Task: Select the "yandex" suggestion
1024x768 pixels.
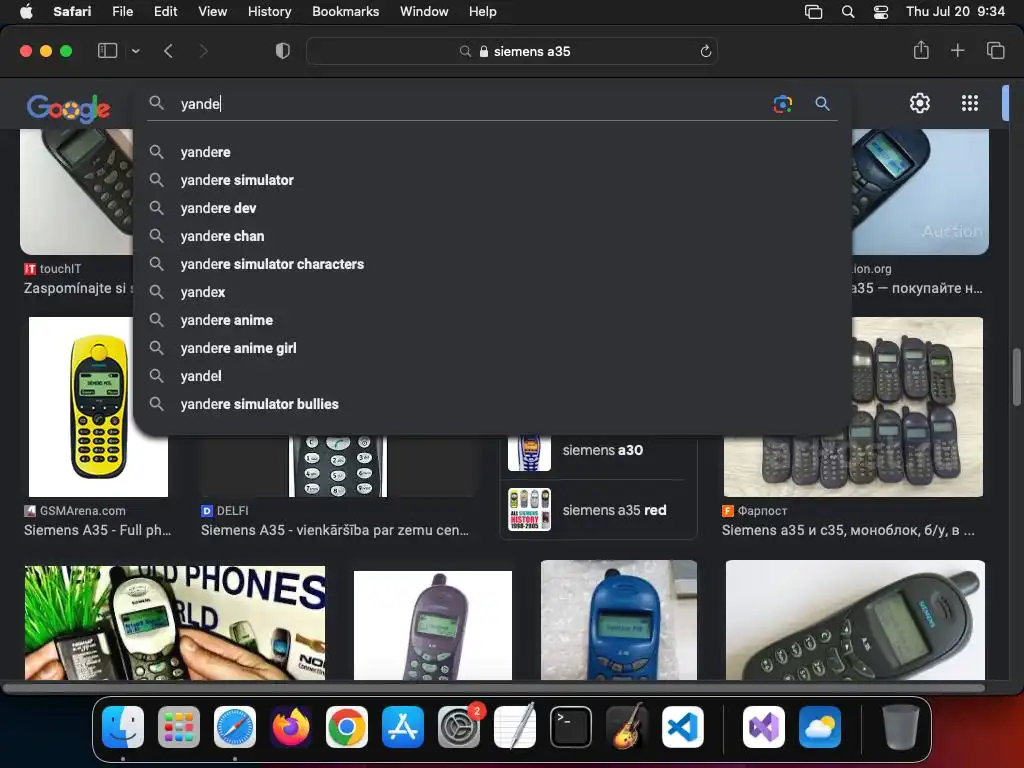Action: point(493,293)
